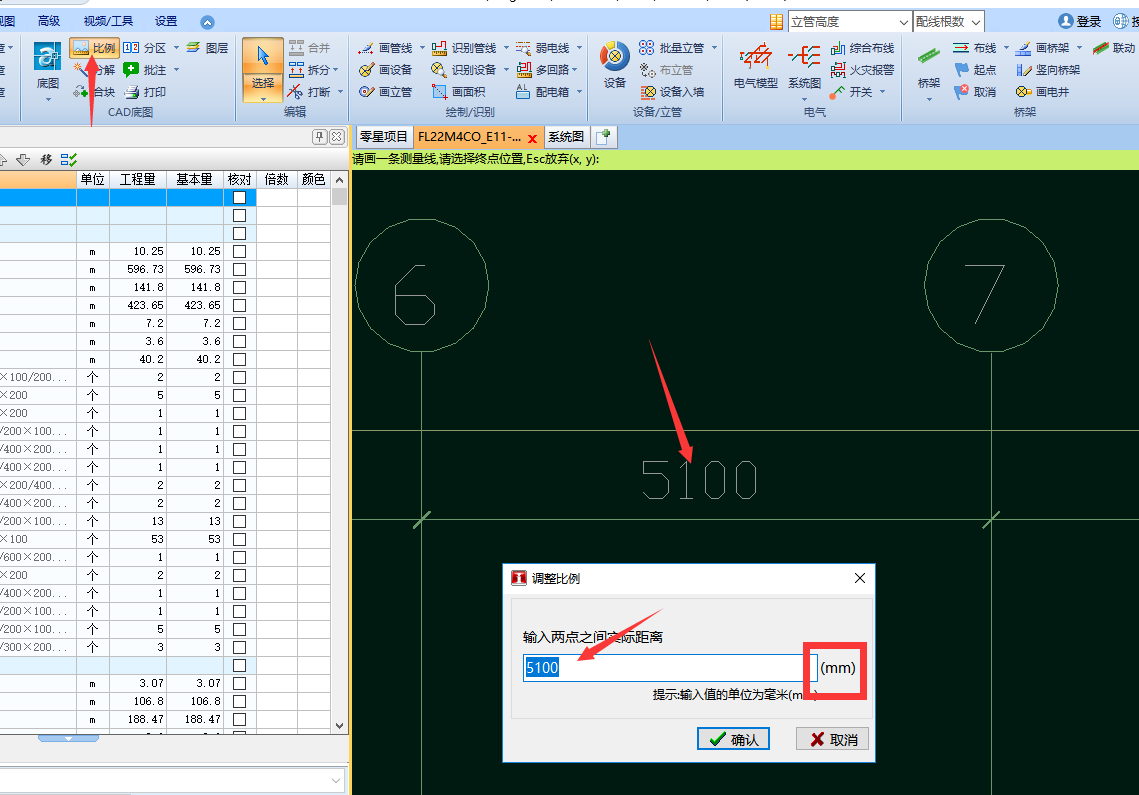Click the 设备入墙 device-in-wall icon
Screen dimensions: 1139x795
[671, 92]
